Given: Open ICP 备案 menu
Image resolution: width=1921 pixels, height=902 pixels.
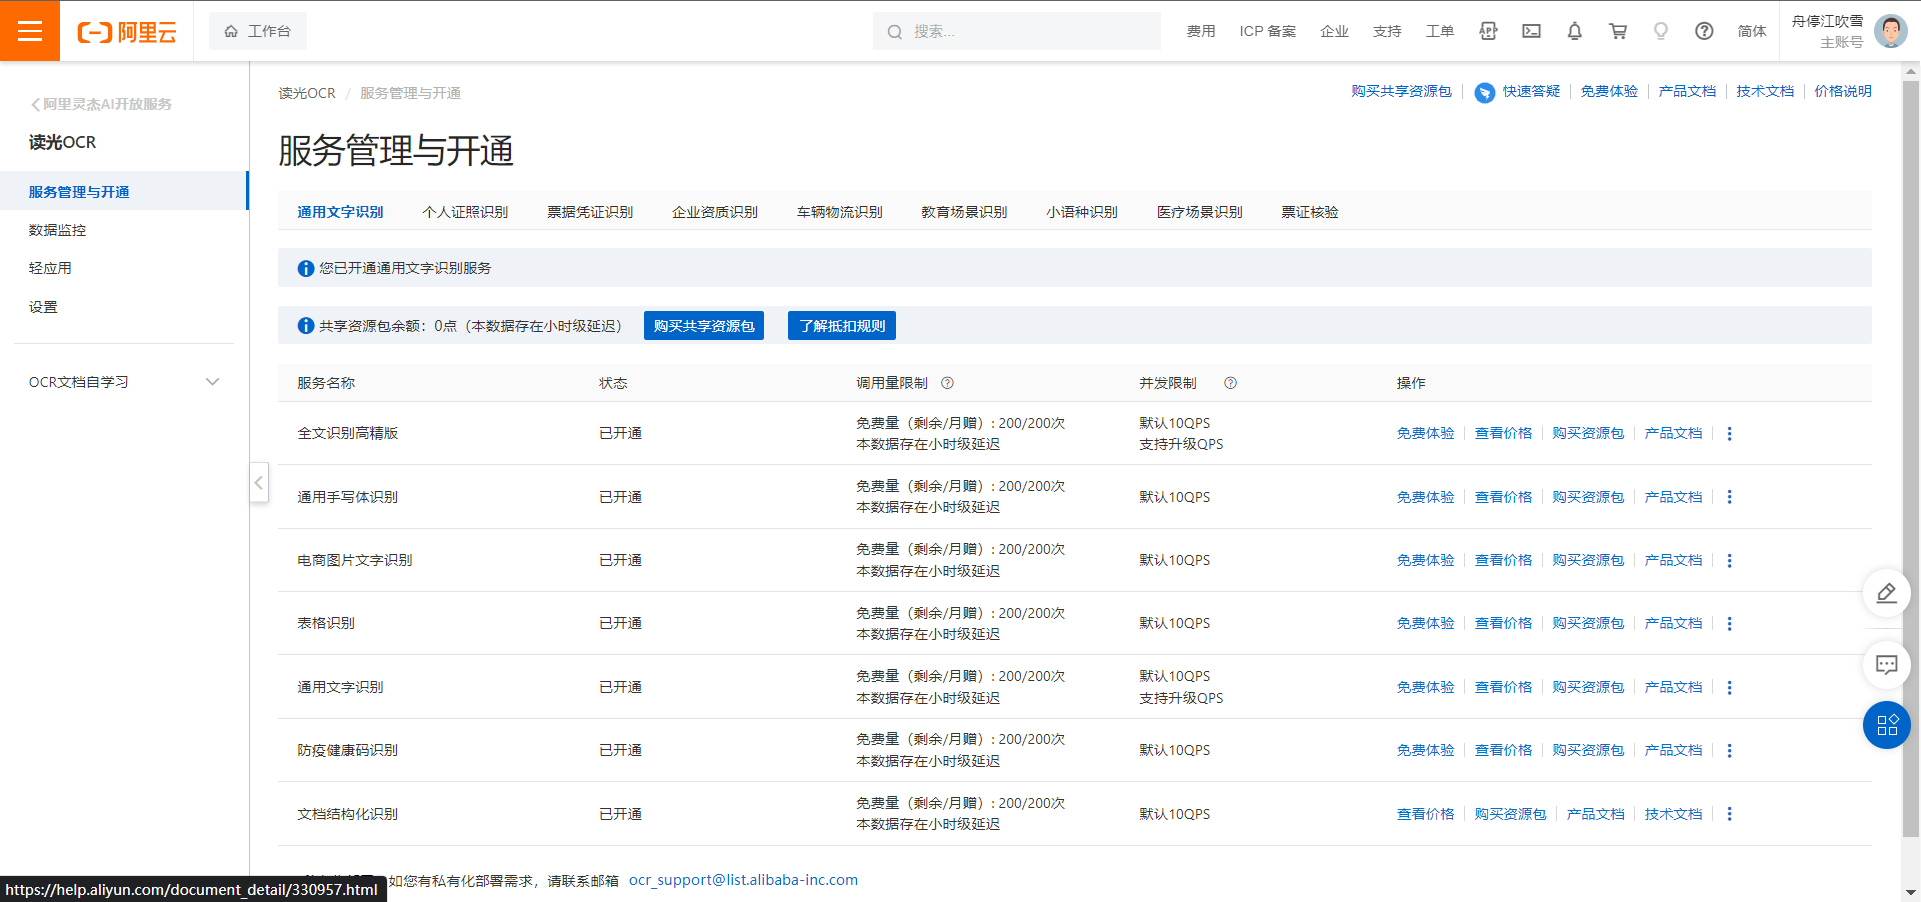Looking at the screenshot, I should coord(1268,31).
